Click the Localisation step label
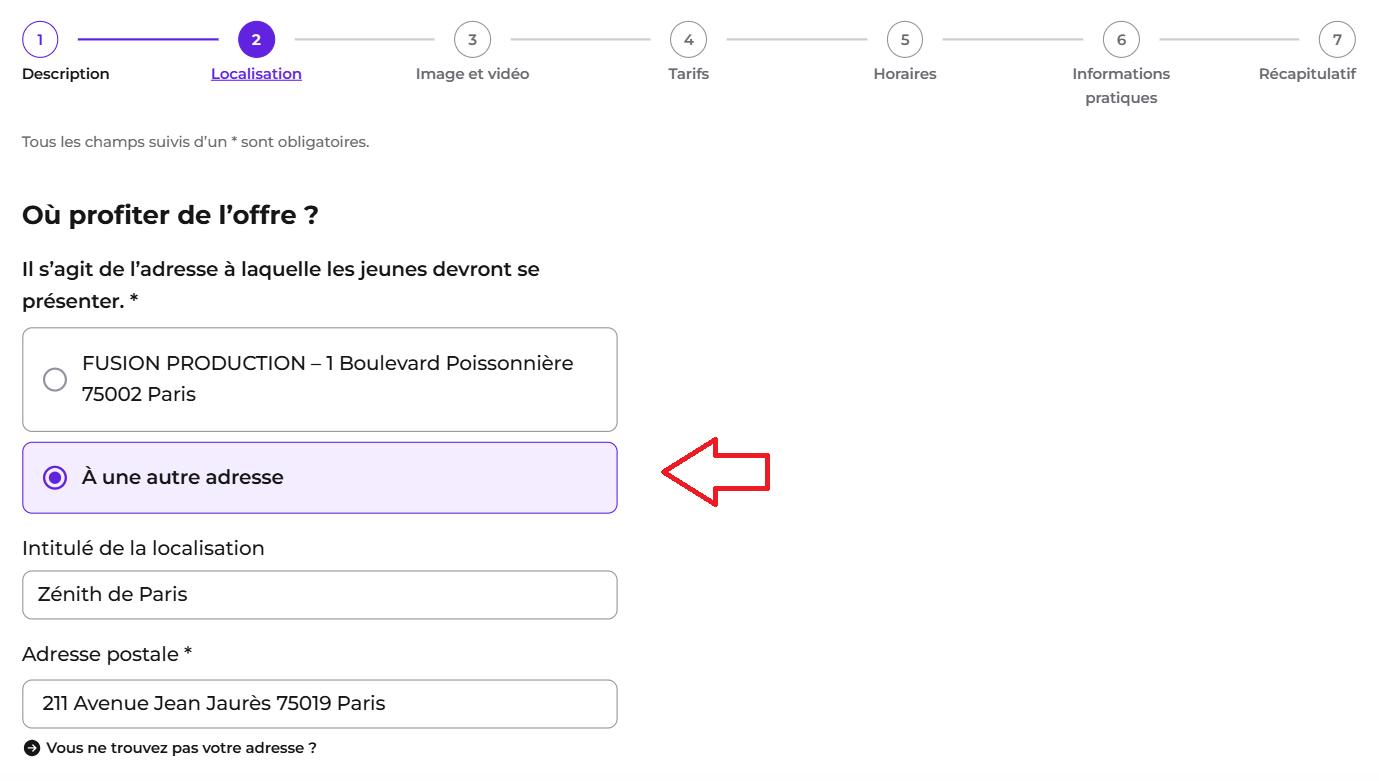This screenshot has height=781, width=1379. [x=256, y=74]
